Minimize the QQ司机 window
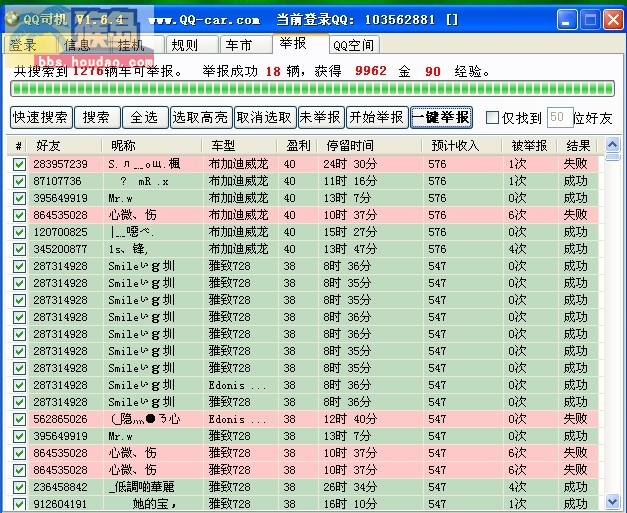The width and height of the screenshot is (627, 513). (x=566, y=20)
